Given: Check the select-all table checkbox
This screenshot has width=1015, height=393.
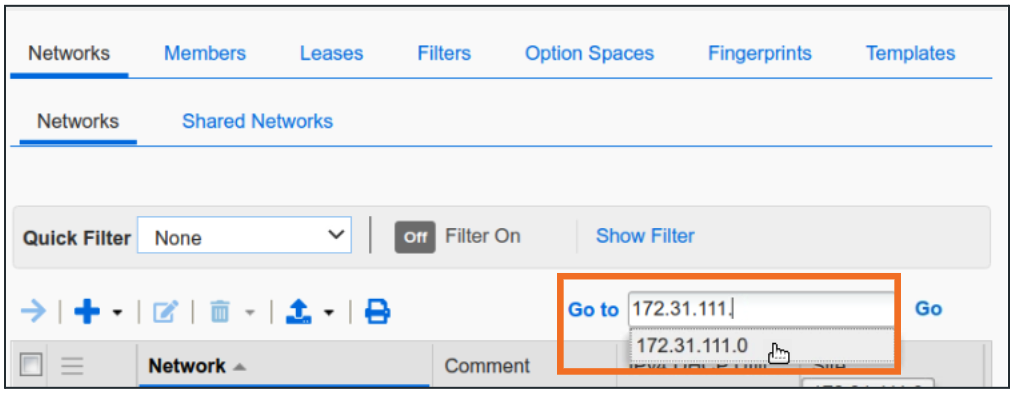Looking at the screenshot, I should (31, 365).
